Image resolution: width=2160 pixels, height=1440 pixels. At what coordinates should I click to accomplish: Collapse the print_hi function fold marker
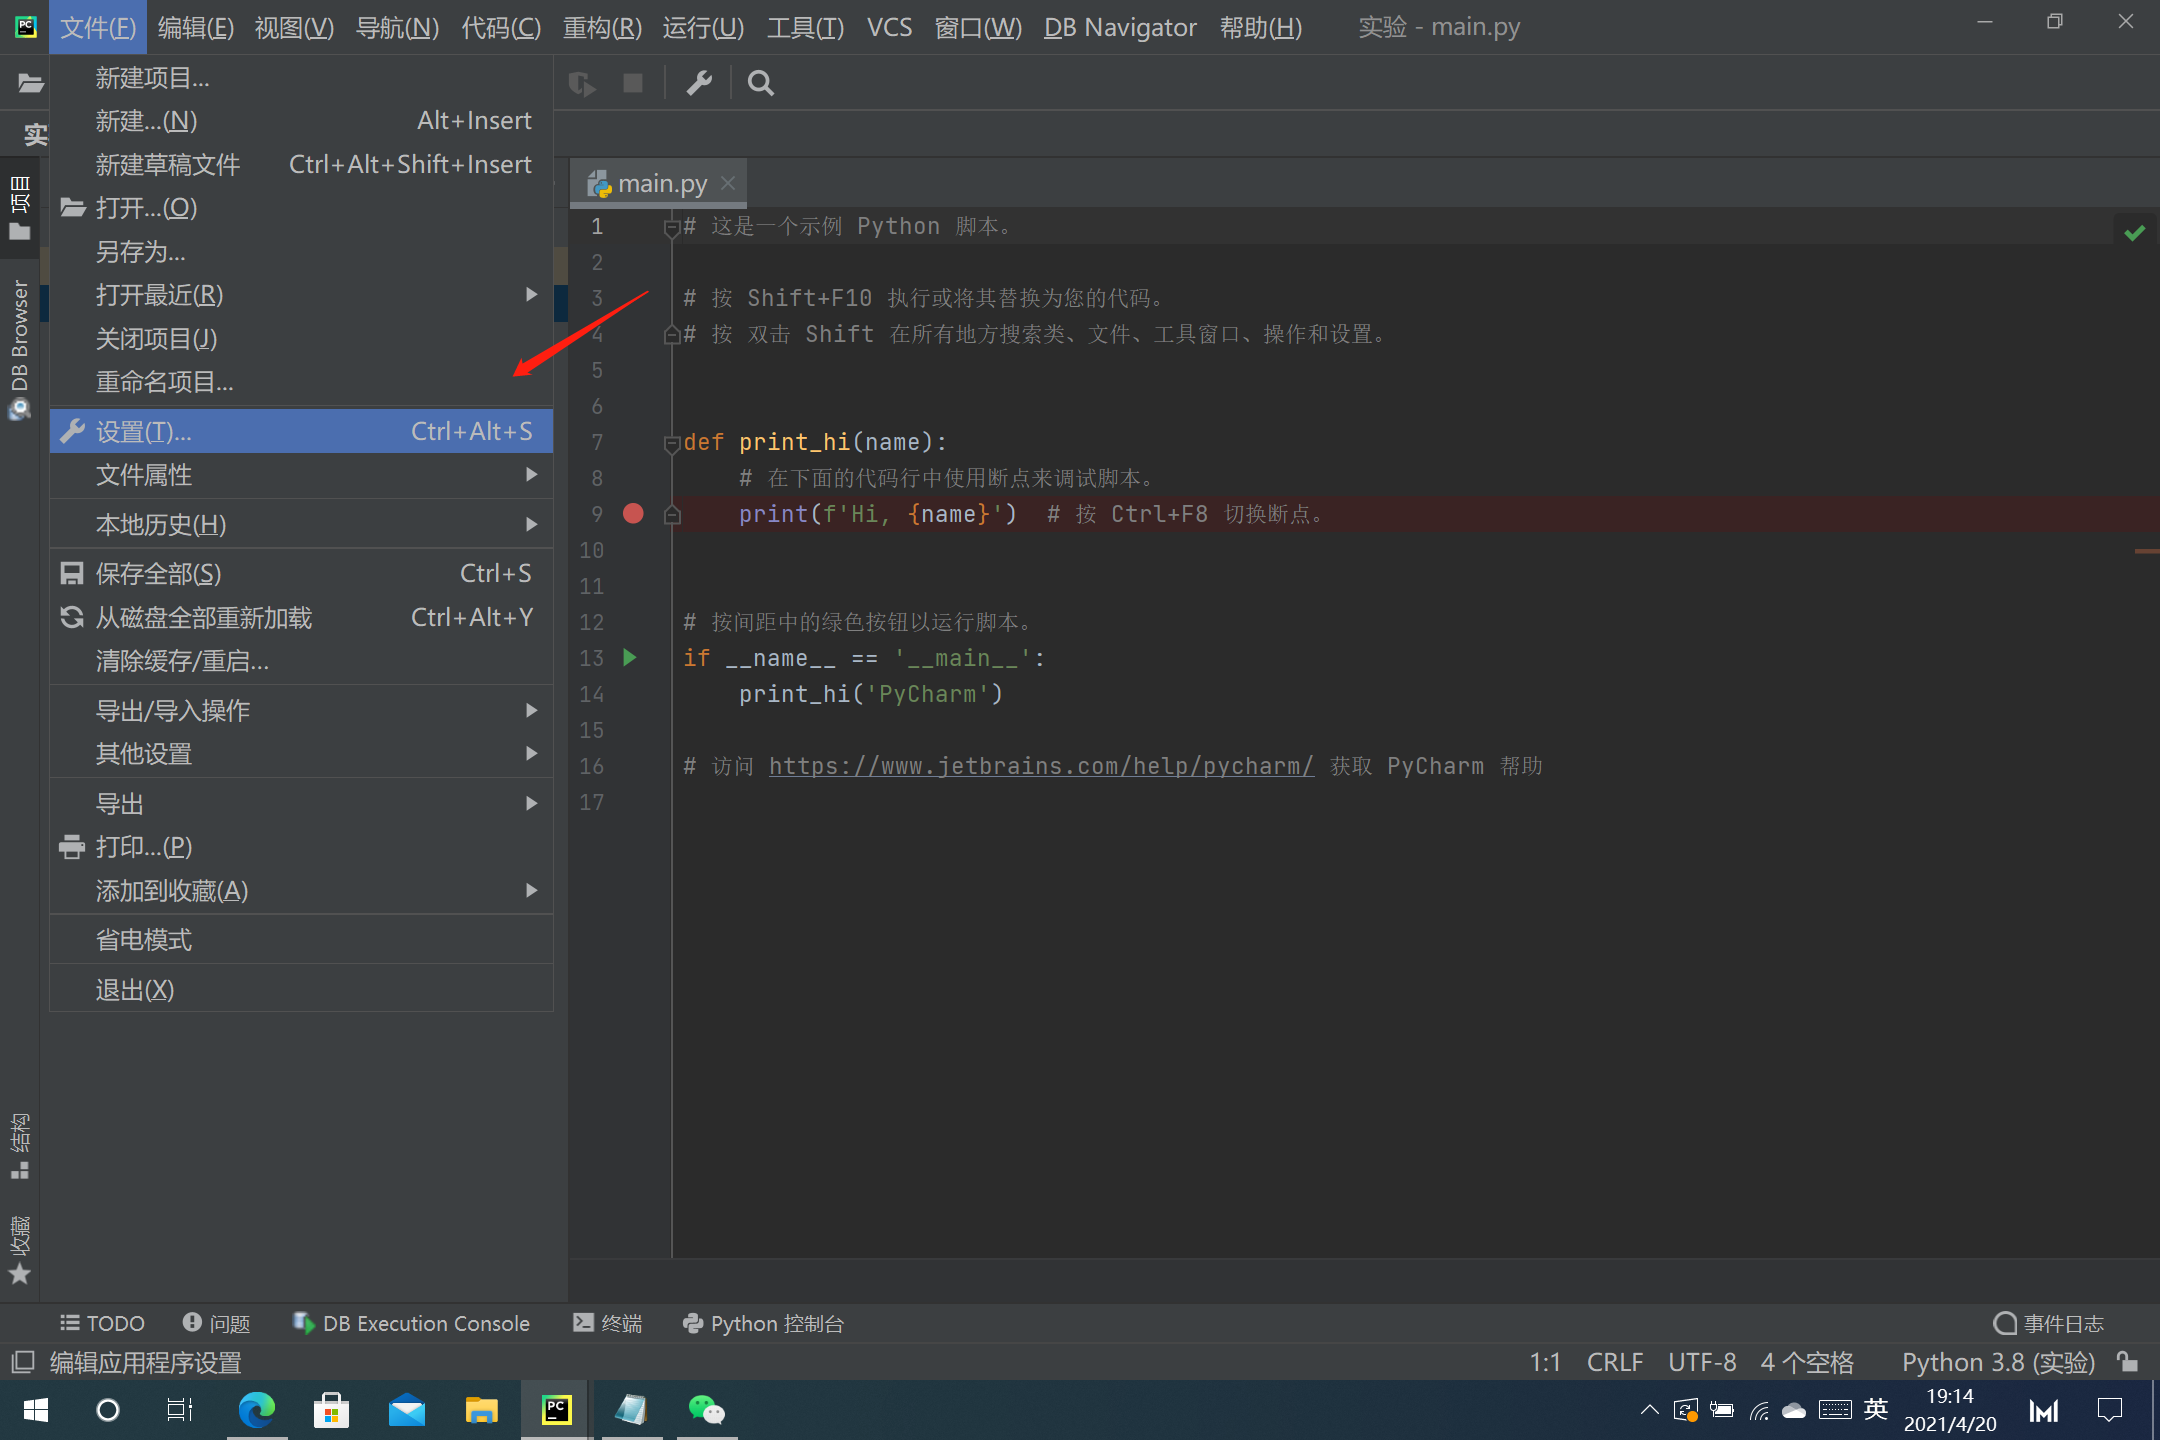tap(672, 443)
